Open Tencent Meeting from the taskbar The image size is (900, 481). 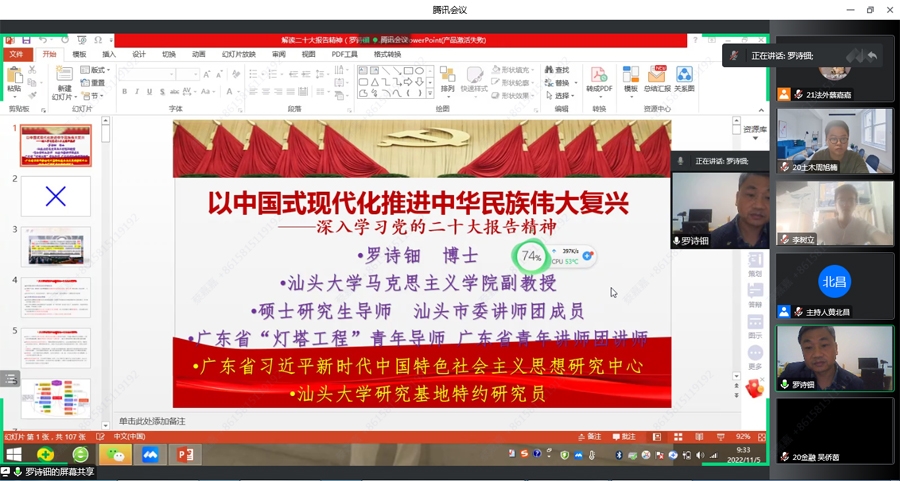(150, 455)
